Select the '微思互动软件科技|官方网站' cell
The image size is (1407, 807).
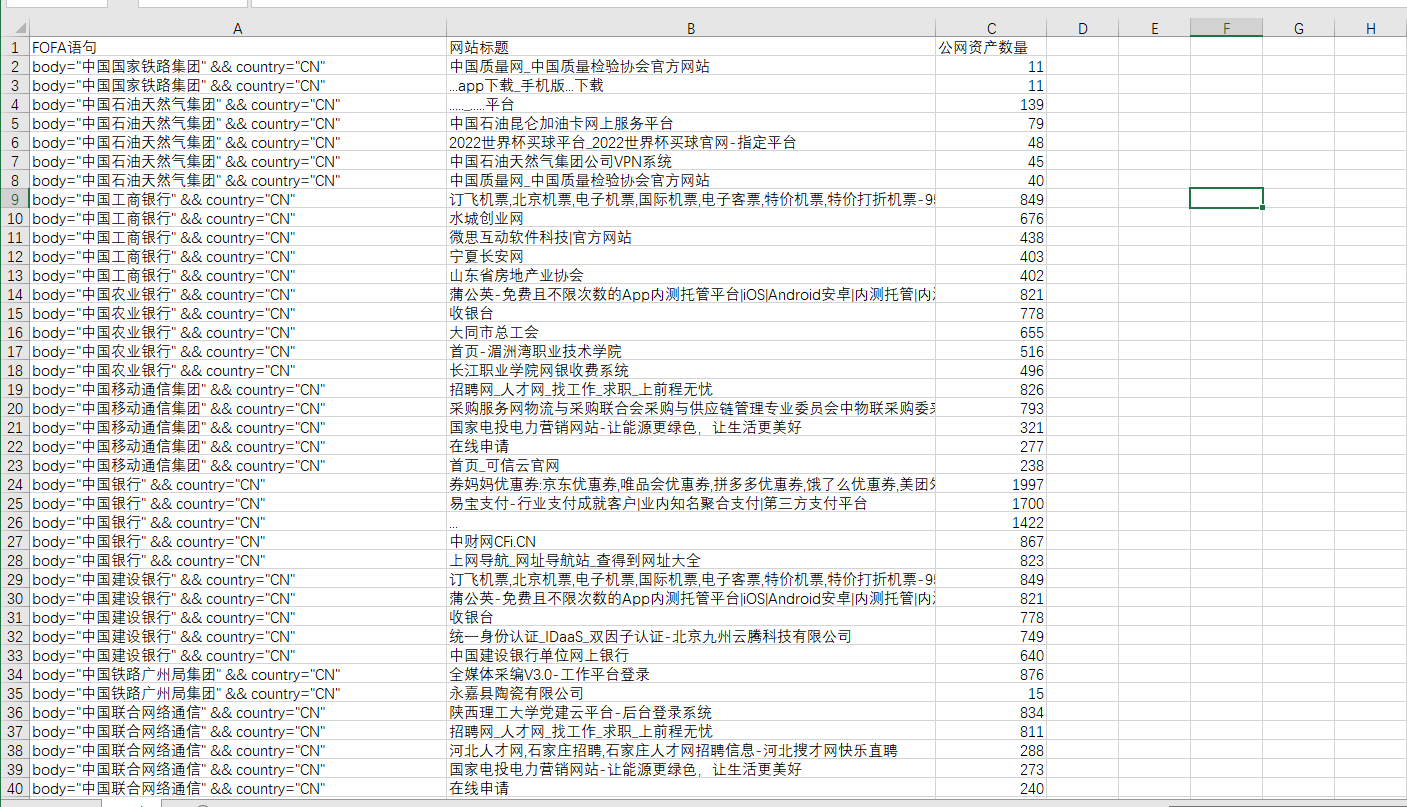tap(691, 237)
